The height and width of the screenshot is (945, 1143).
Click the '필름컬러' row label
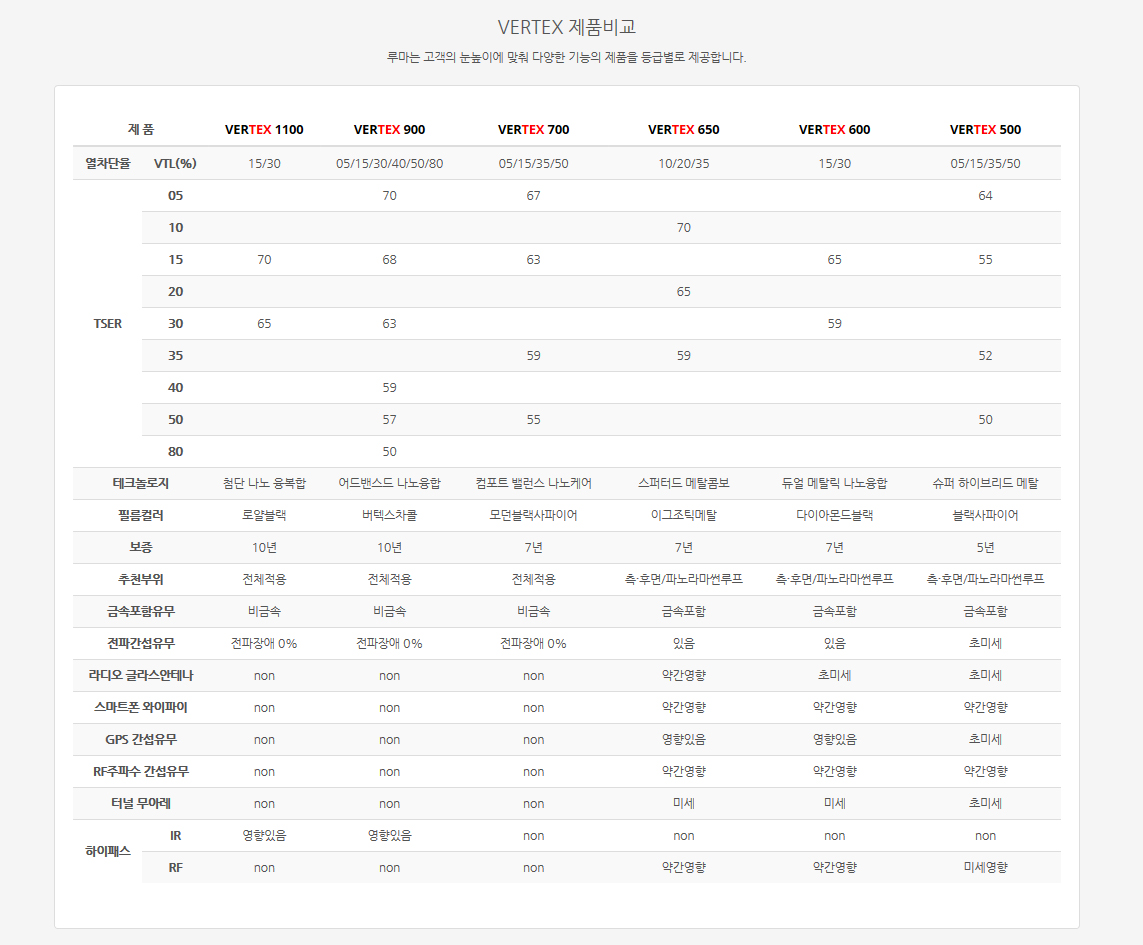141,516
